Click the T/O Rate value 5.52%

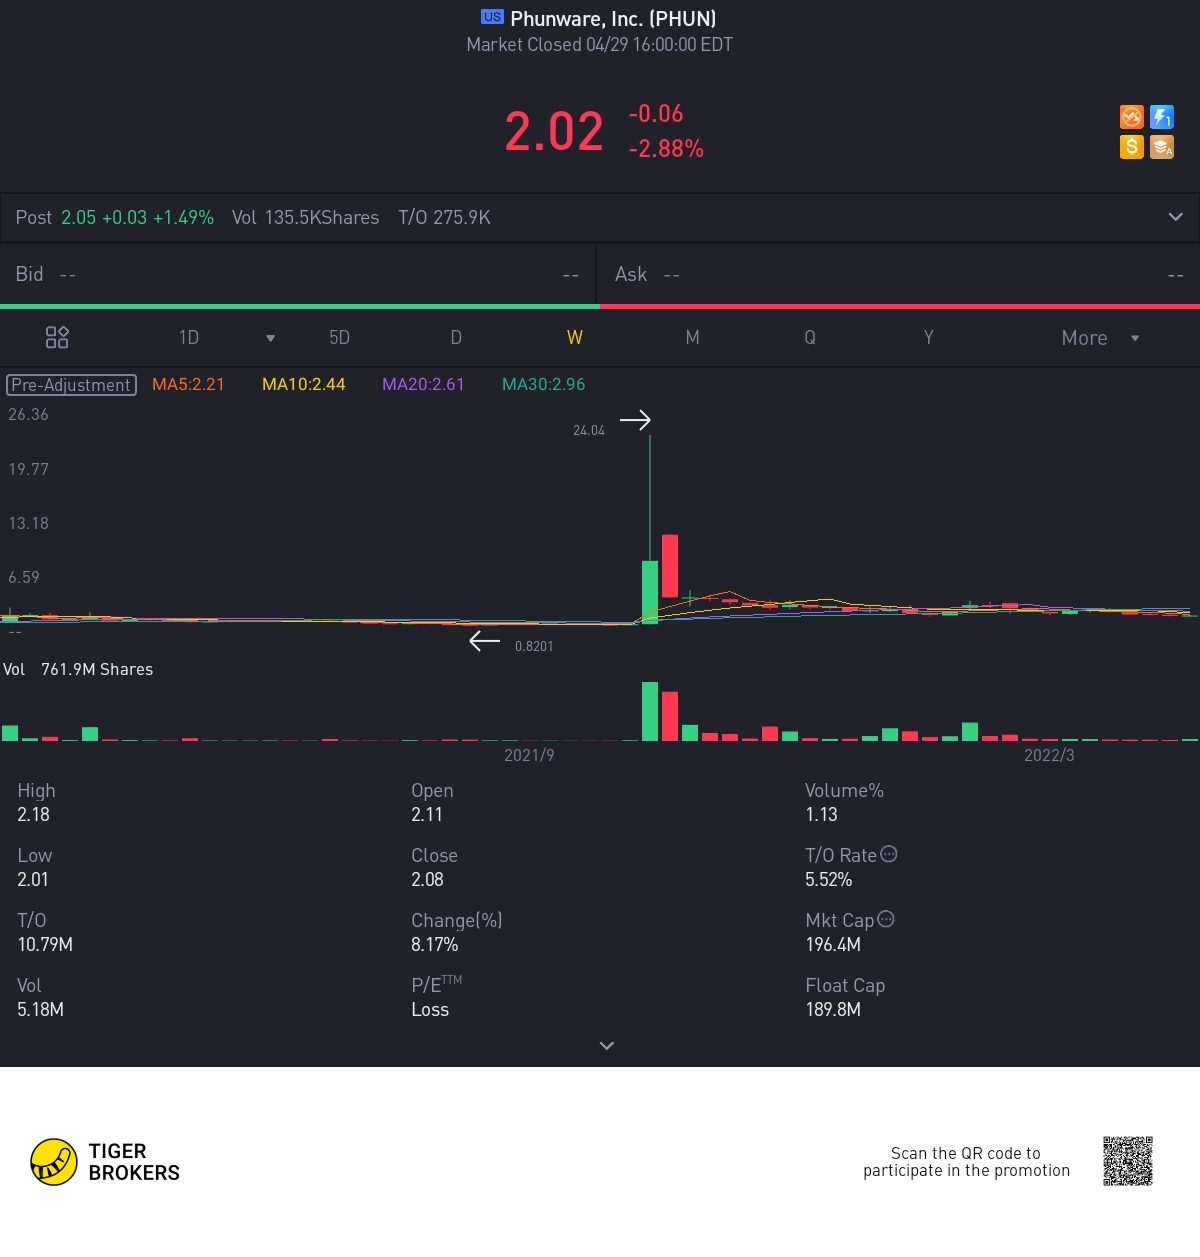pyautogui.click(x=829, y=879)
